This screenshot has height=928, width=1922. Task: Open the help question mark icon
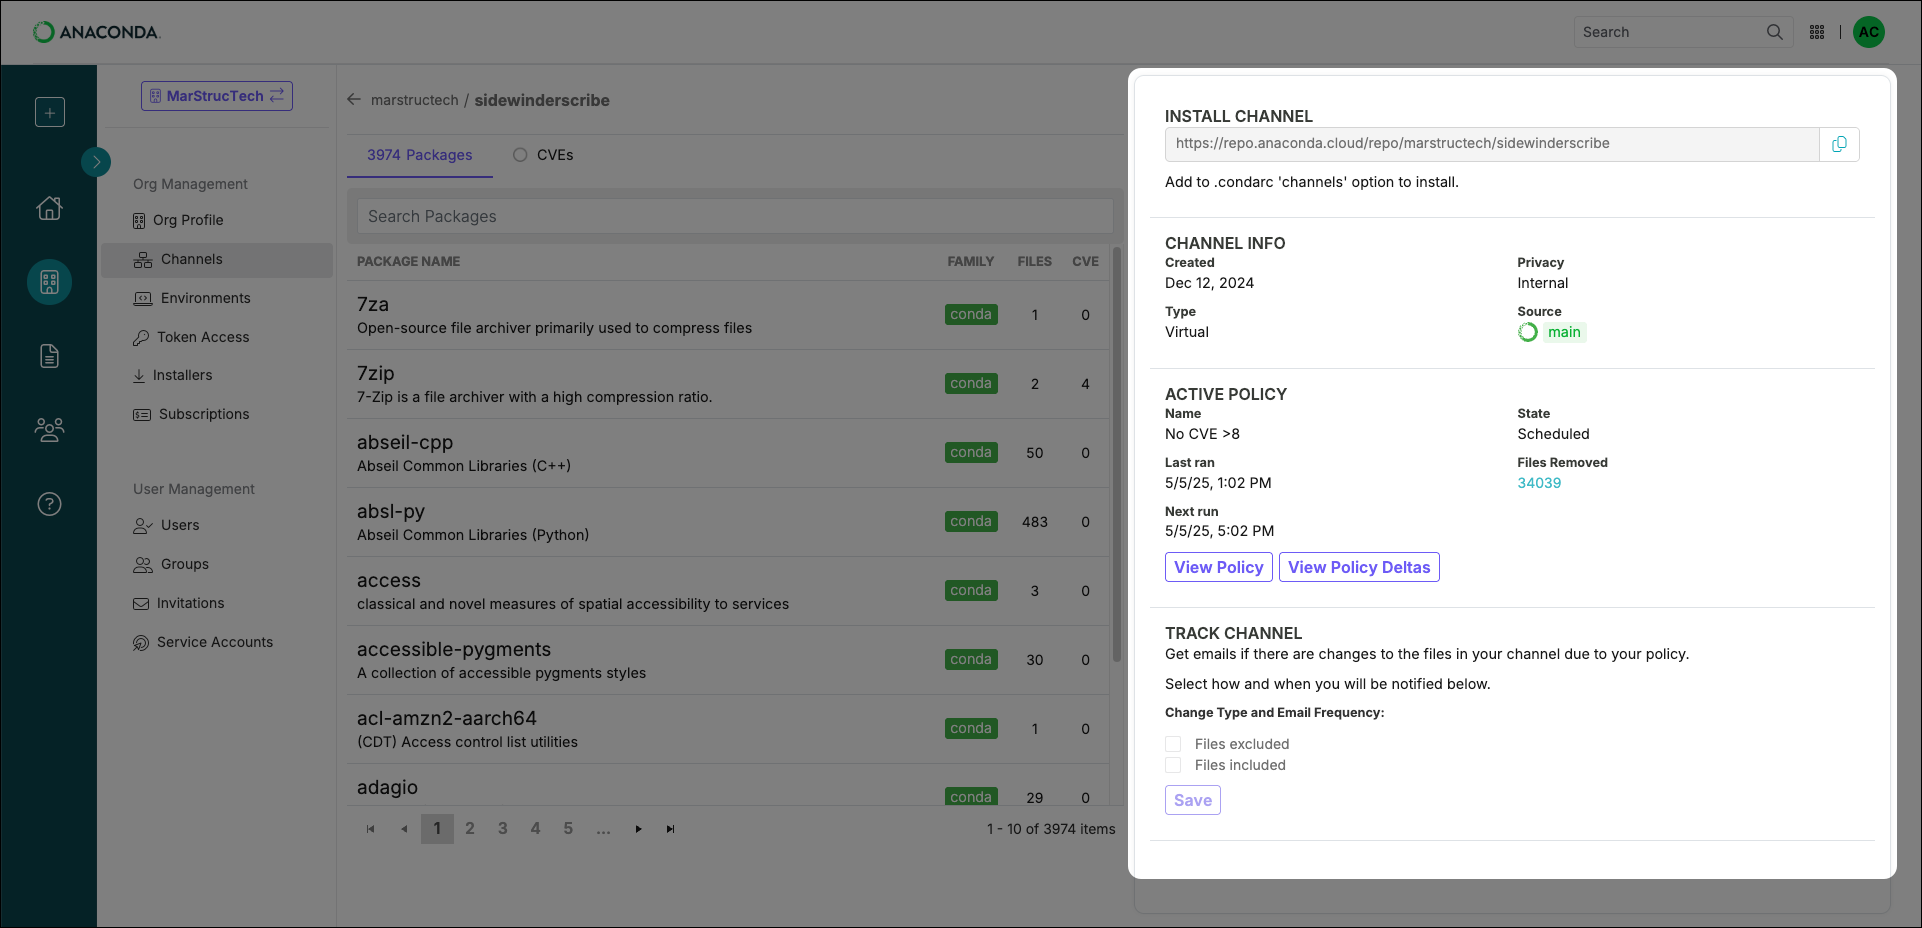[x=49, y=503]
